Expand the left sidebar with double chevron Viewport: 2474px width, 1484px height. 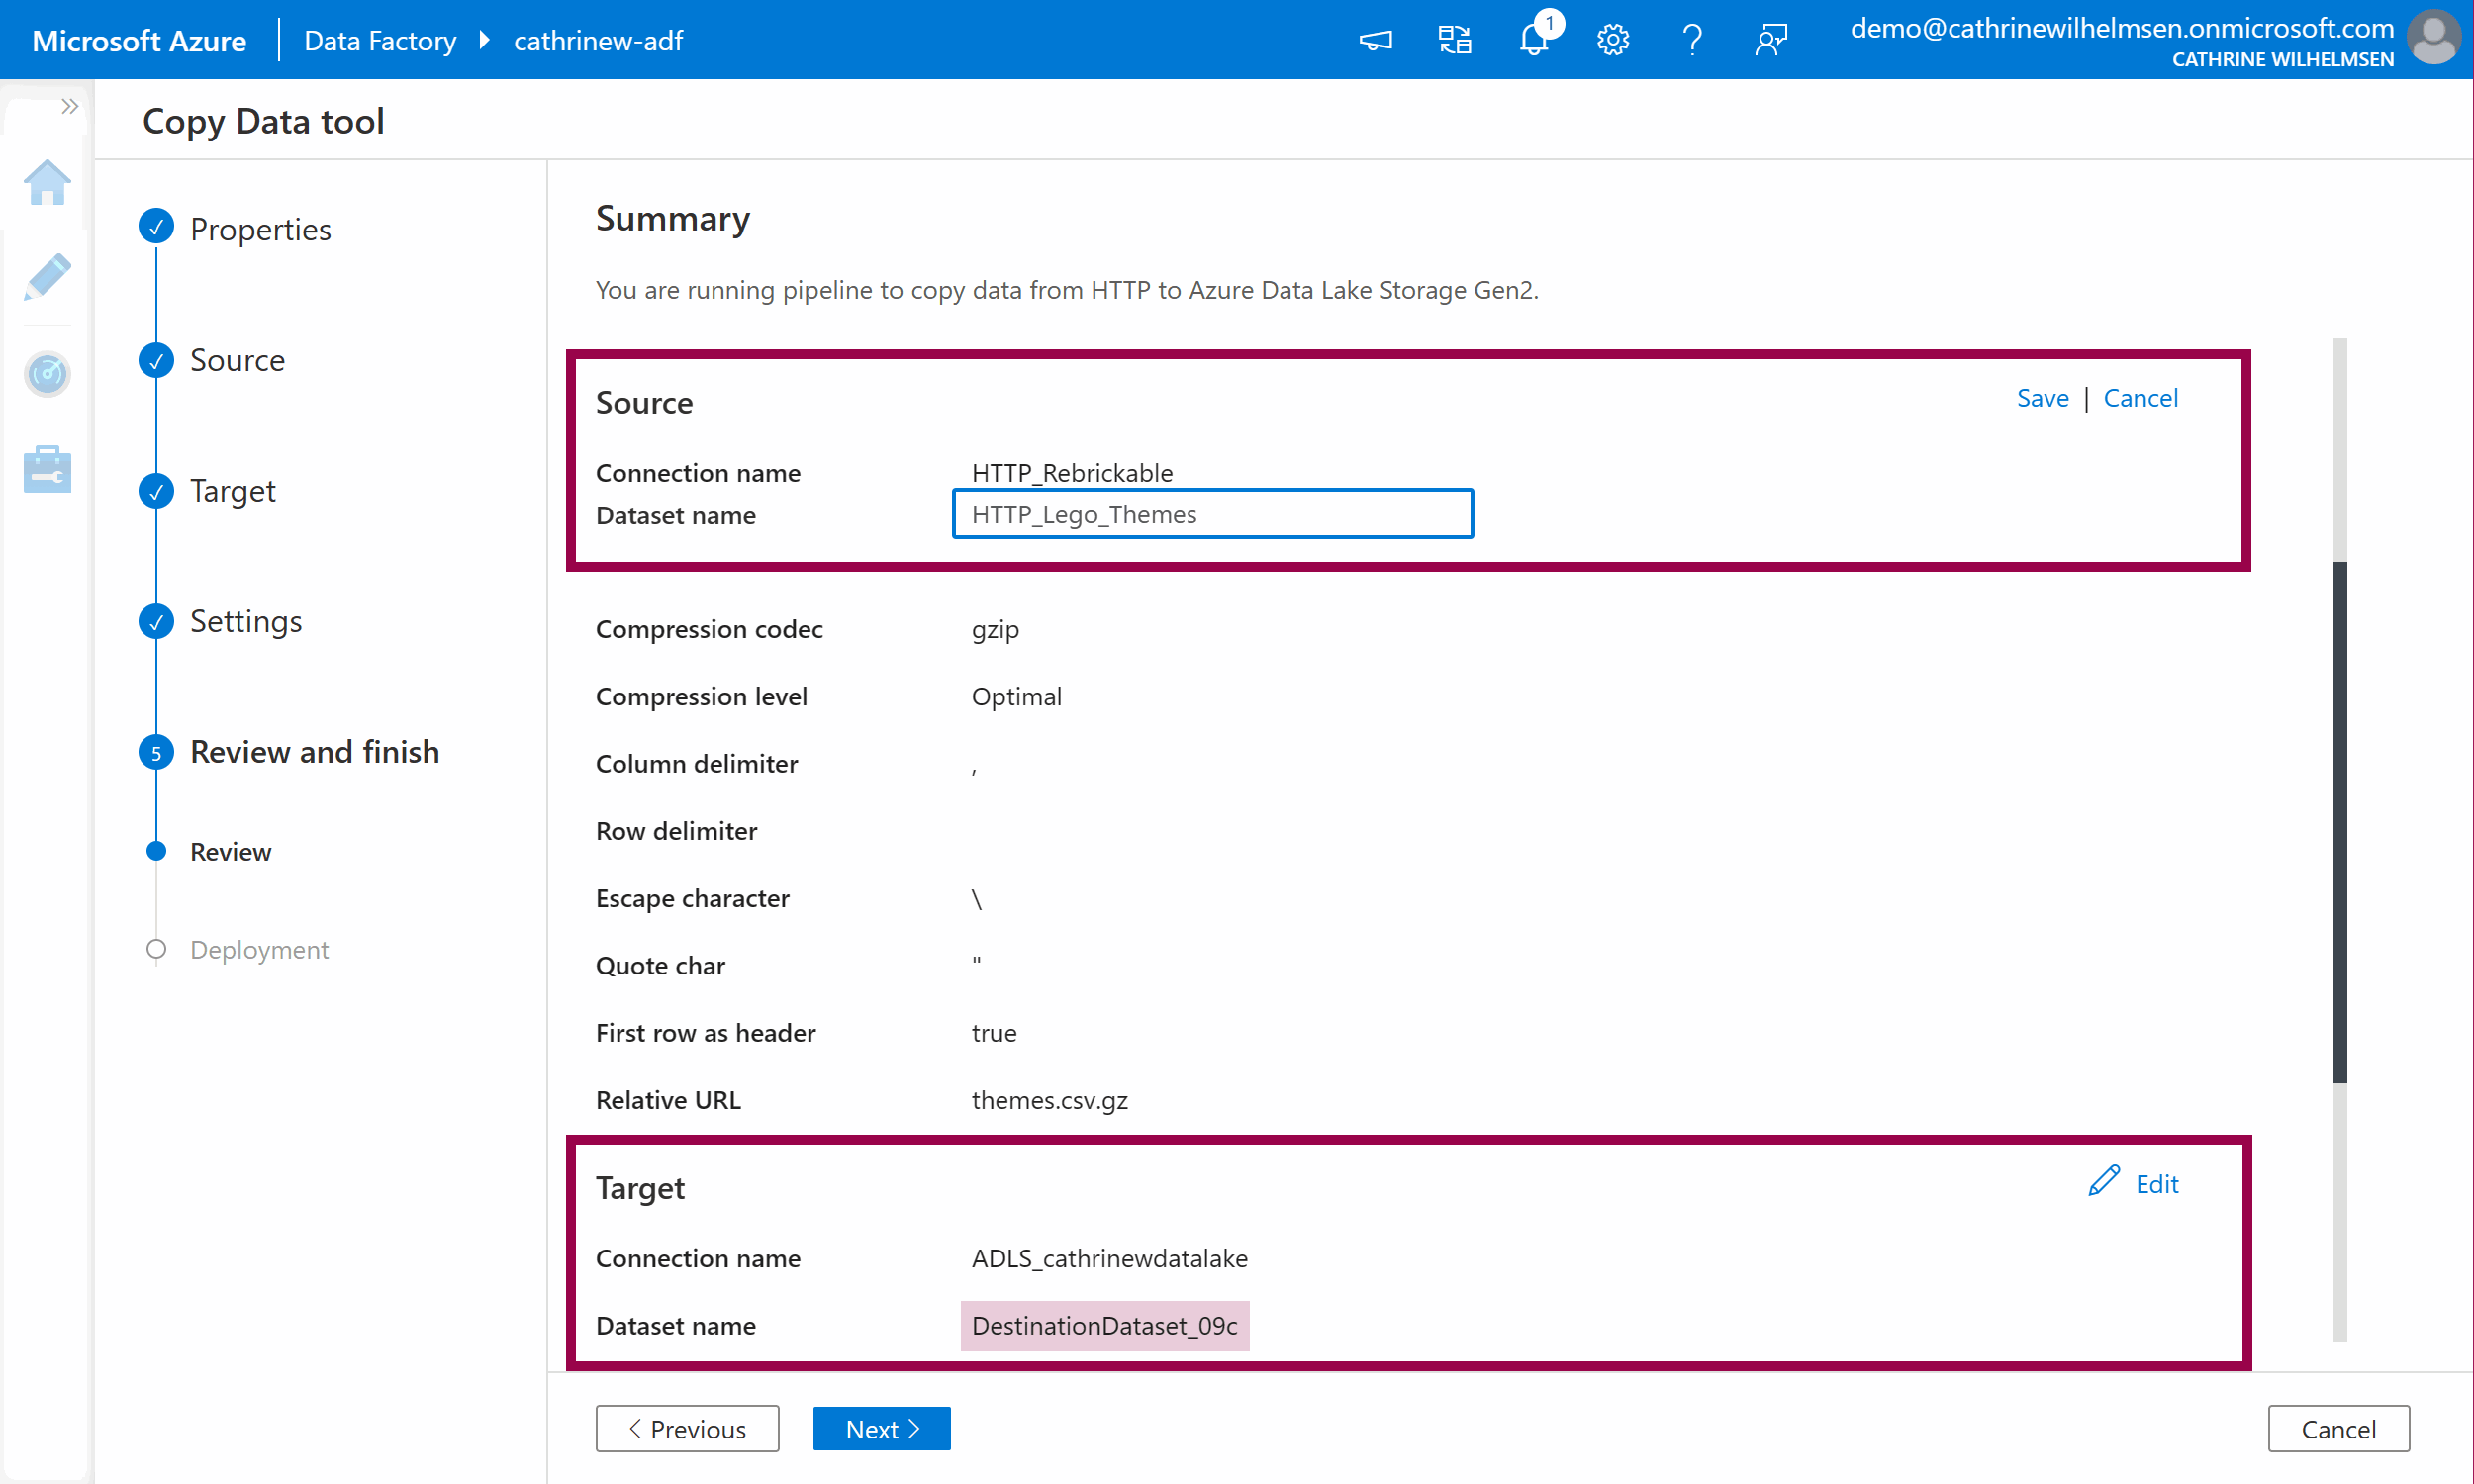click(69, 106)
